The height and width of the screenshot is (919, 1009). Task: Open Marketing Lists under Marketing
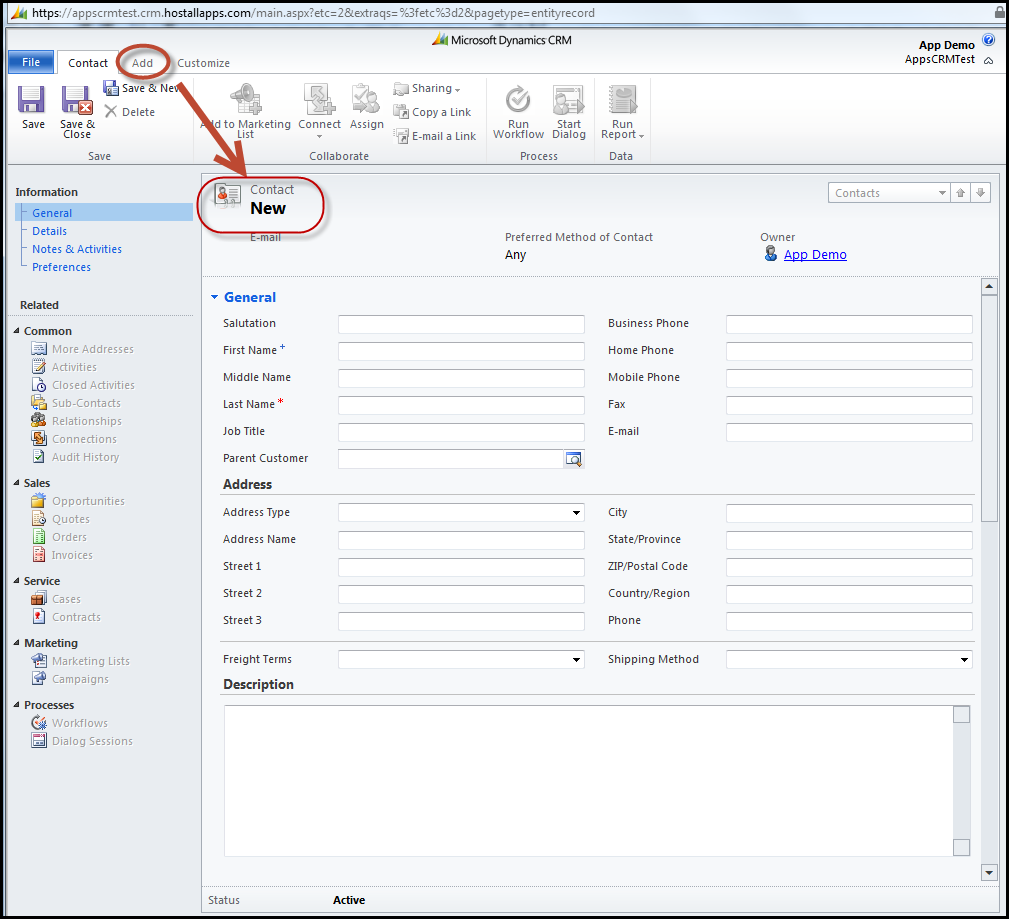click(x=80, y=661)
